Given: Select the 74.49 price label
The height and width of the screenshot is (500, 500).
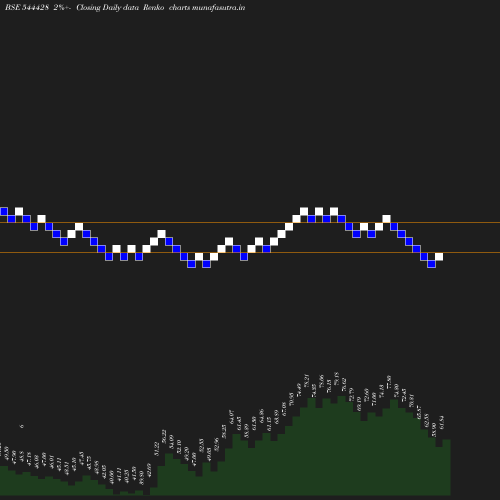Looking at the screenshot, I should pyautogui.click(x=299, y=390).
